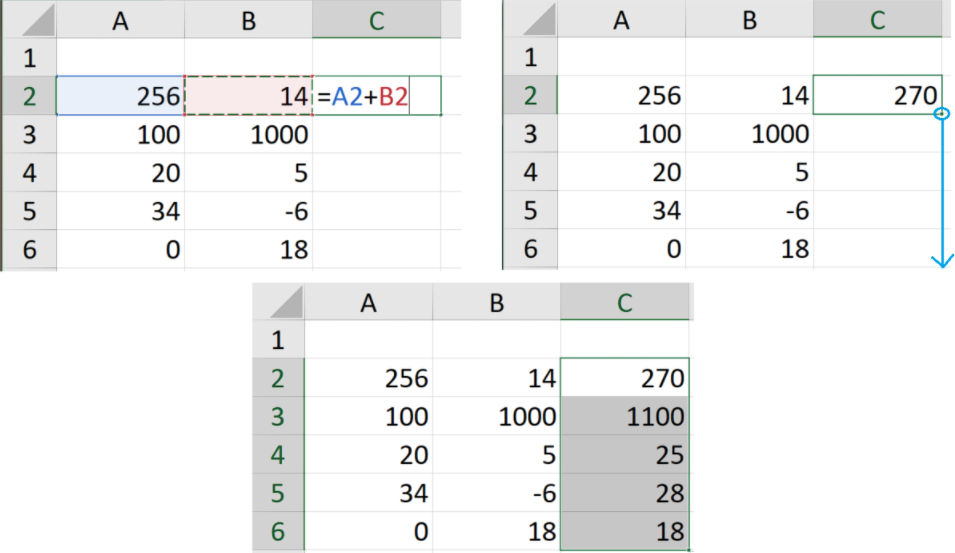Viewport: 955px width, 553px height.
Task: Click the circled fill handle on the 270 cell
Action: point(941,115)
